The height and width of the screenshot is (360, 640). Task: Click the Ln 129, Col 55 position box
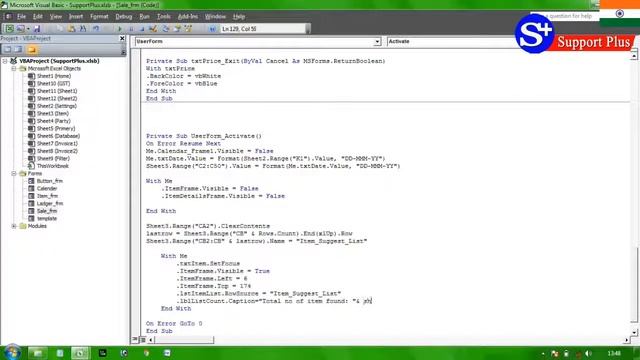[x=264, y=29]
